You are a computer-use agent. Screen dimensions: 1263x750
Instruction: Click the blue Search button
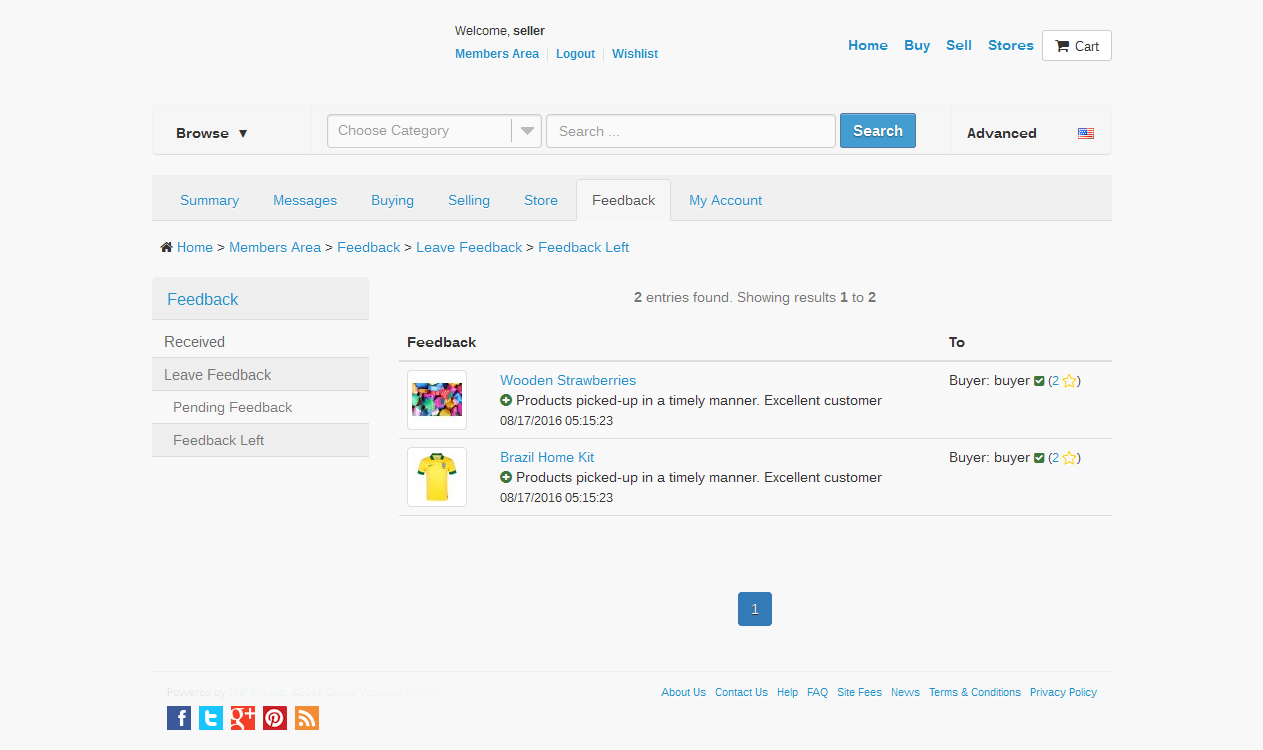pos(877,131)
